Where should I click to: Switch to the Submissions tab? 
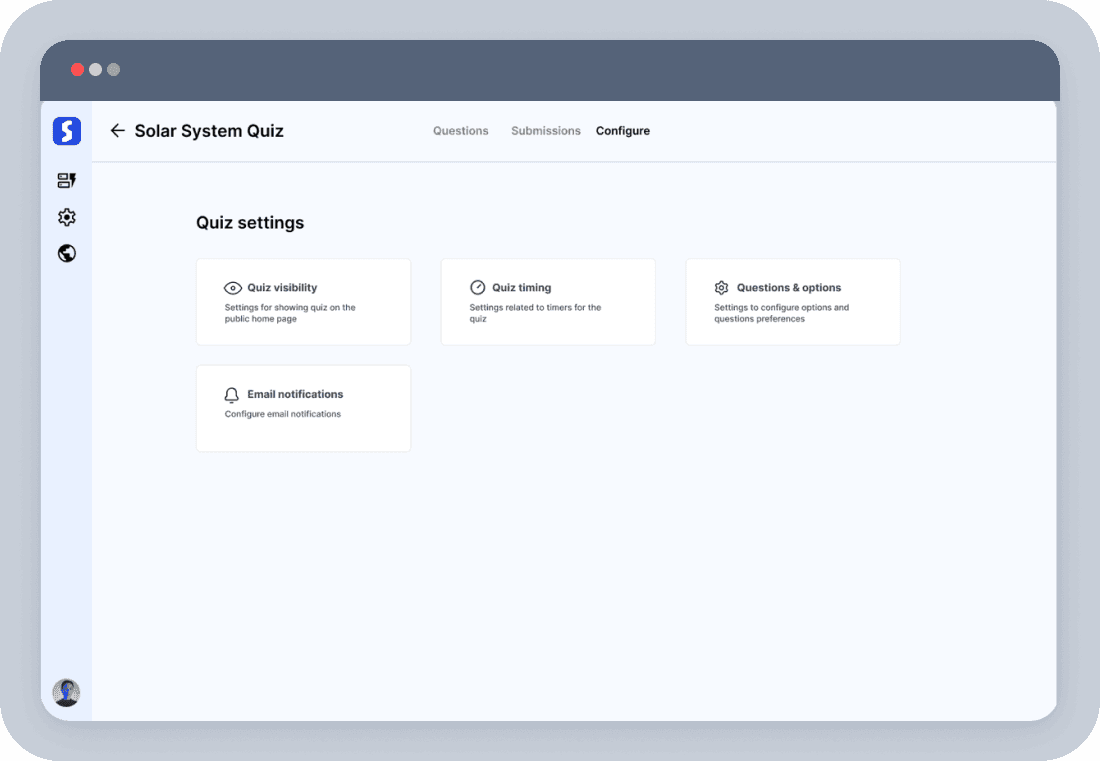tap(545, 131)
